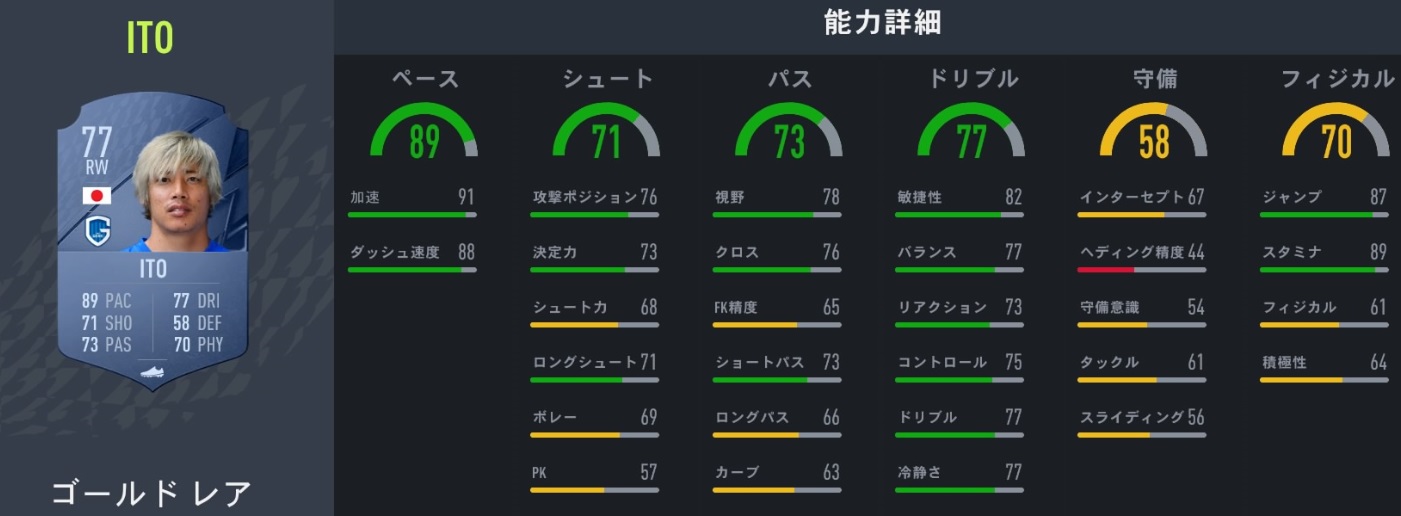
Task: Click the ゴールド レア label
Action: 151,493
